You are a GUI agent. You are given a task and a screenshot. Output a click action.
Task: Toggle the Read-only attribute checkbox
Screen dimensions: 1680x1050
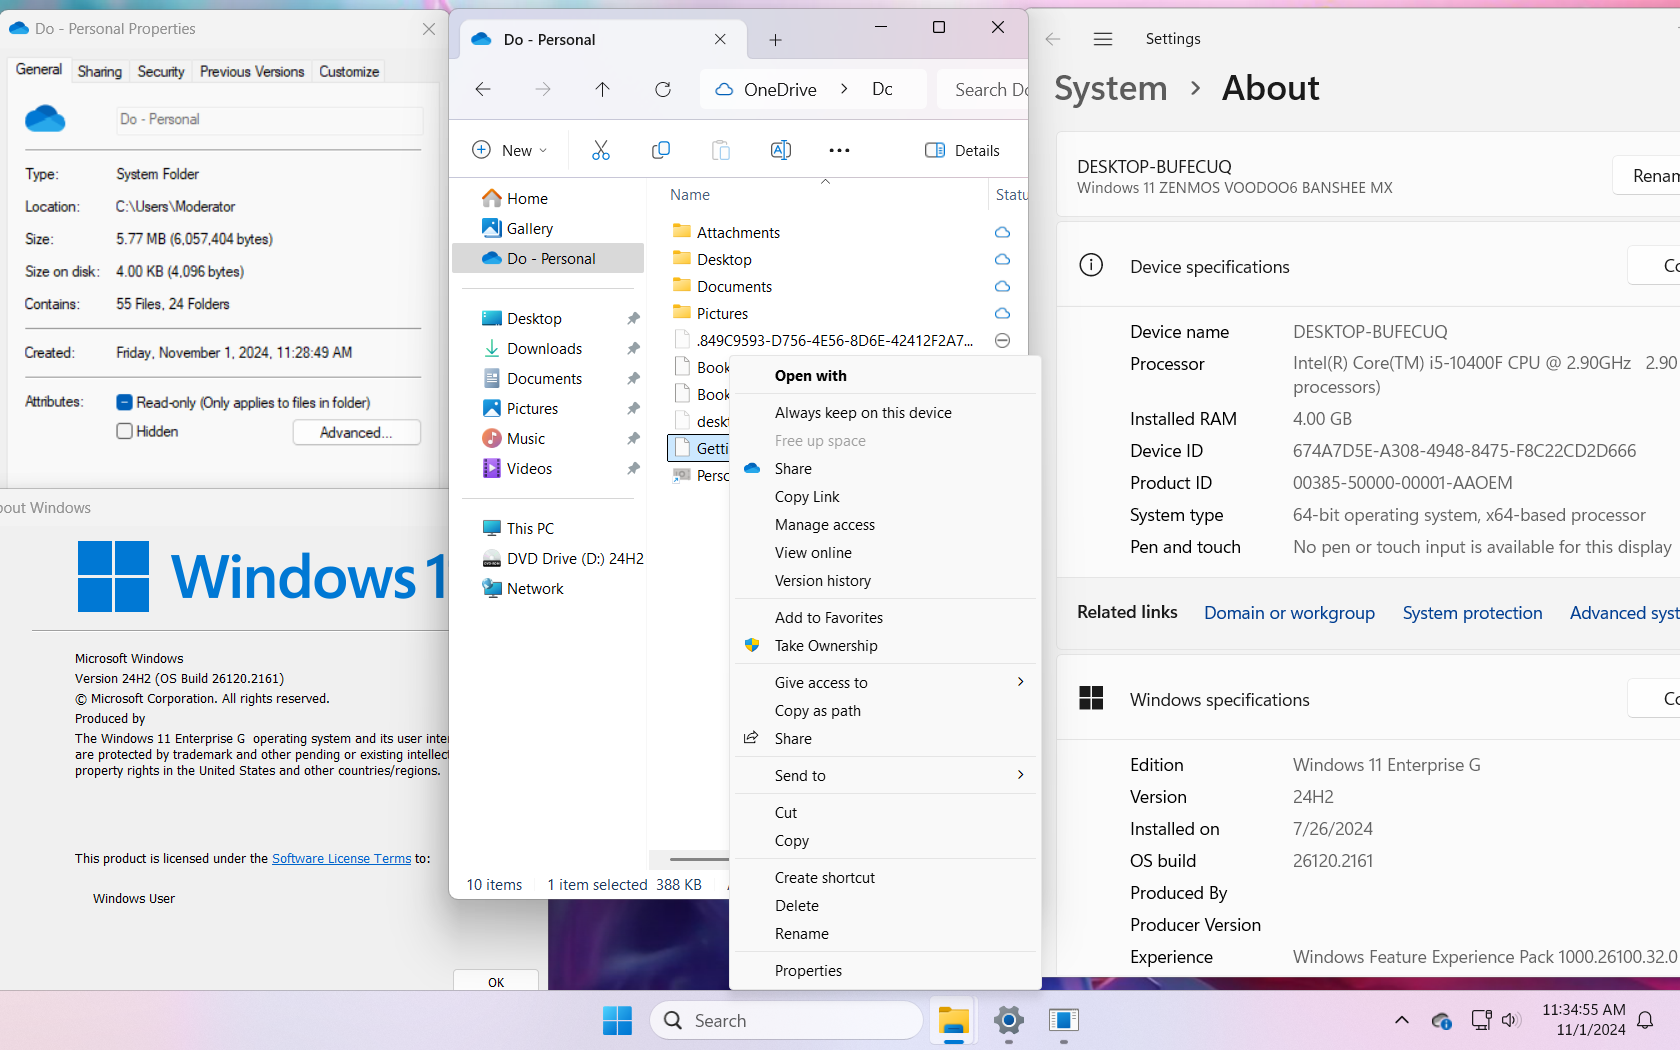(x=124, y=402)
